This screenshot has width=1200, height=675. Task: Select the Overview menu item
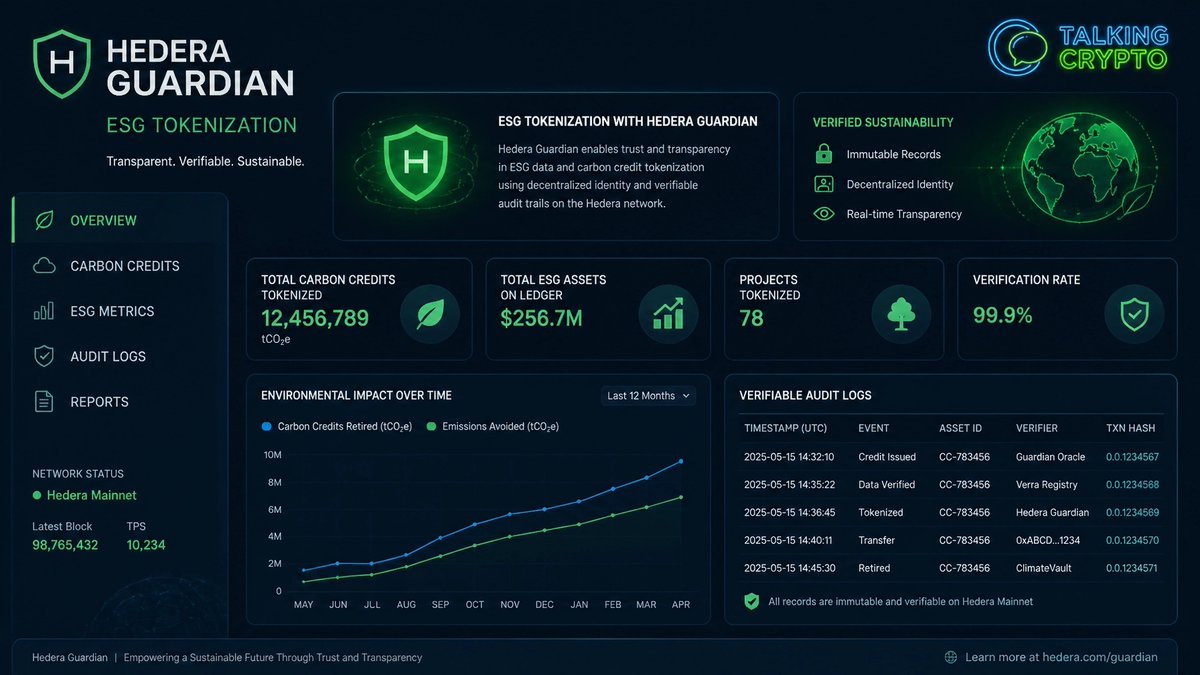tap(120, 220)
